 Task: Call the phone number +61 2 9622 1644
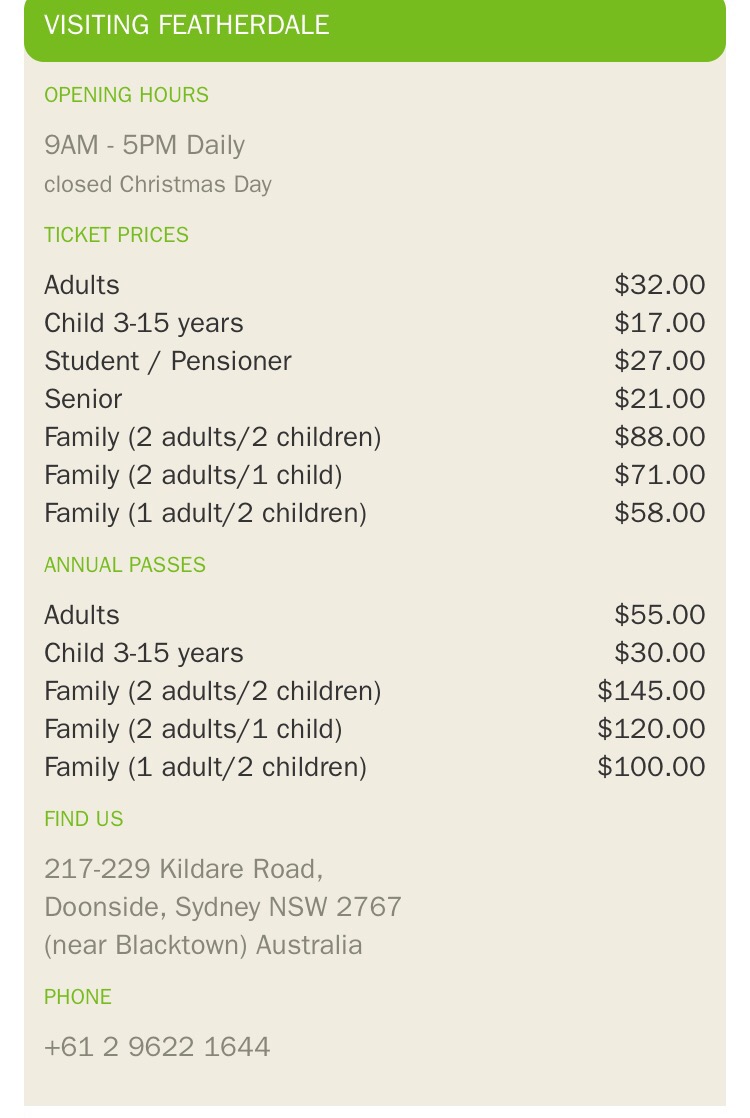coord(157,1047)
